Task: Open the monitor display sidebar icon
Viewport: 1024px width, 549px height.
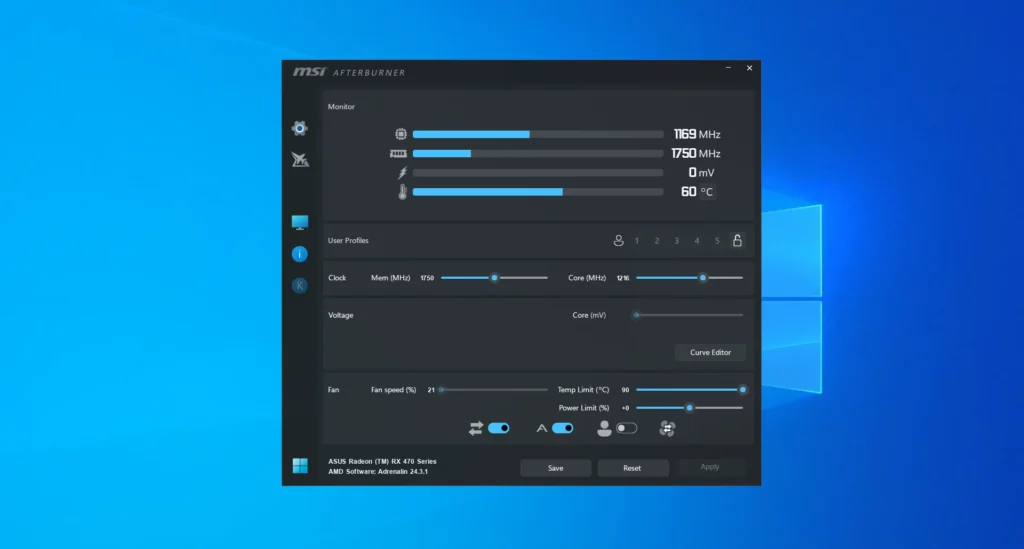Action: pos(300,223)
